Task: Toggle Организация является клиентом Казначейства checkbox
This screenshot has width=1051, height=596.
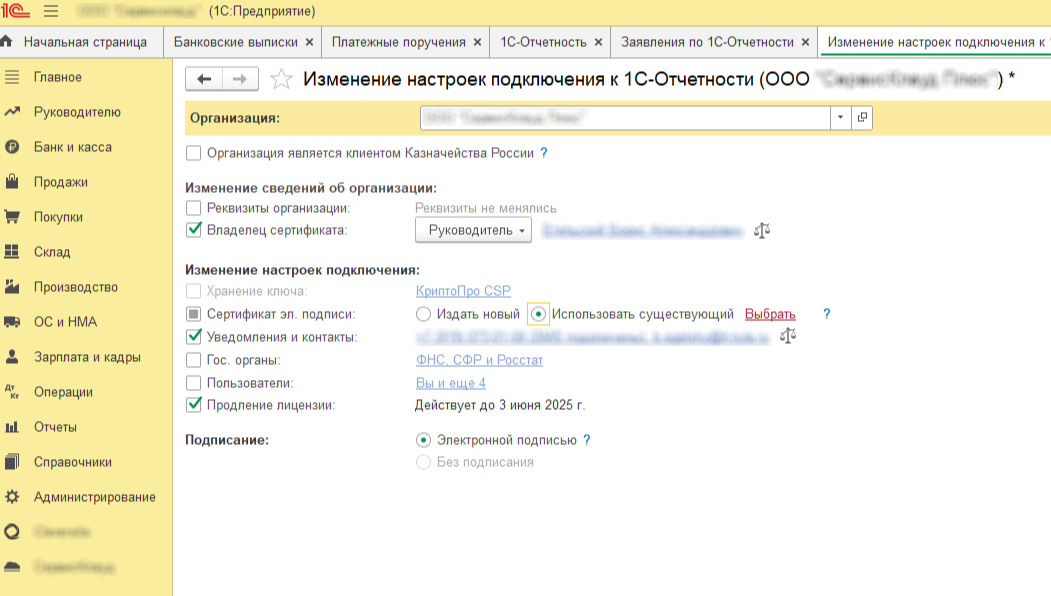Action: coord(193,153)
